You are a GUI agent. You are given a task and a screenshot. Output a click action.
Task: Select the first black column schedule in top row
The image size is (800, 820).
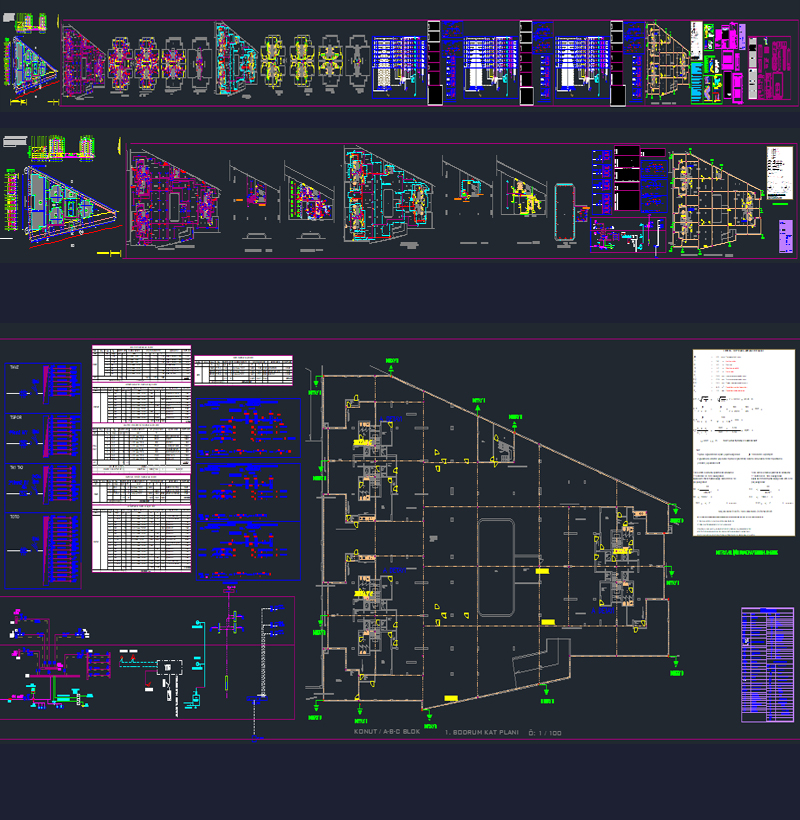[x=435, y=62]
